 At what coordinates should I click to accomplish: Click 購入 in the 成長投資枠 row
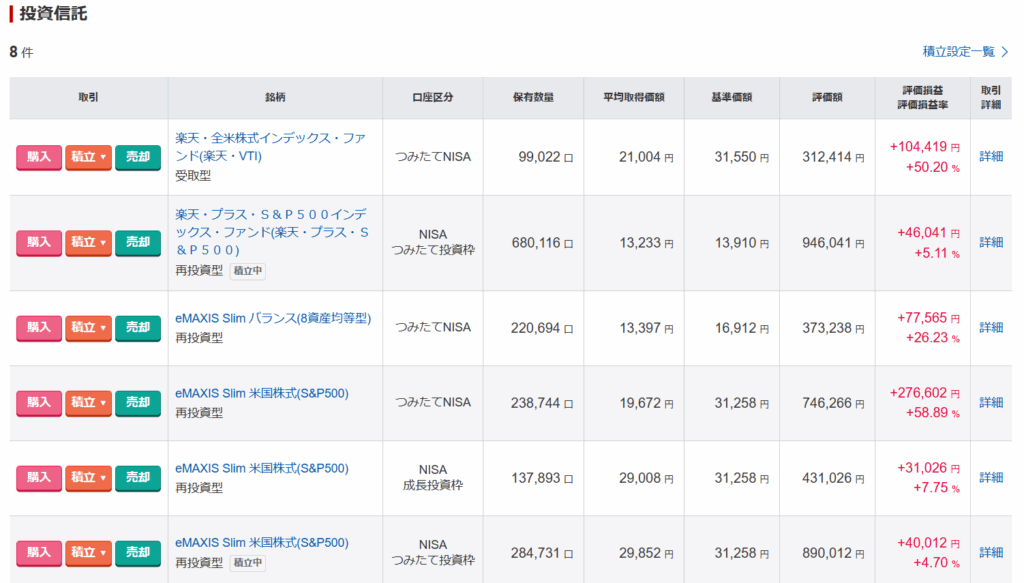(x=39, y=478)
